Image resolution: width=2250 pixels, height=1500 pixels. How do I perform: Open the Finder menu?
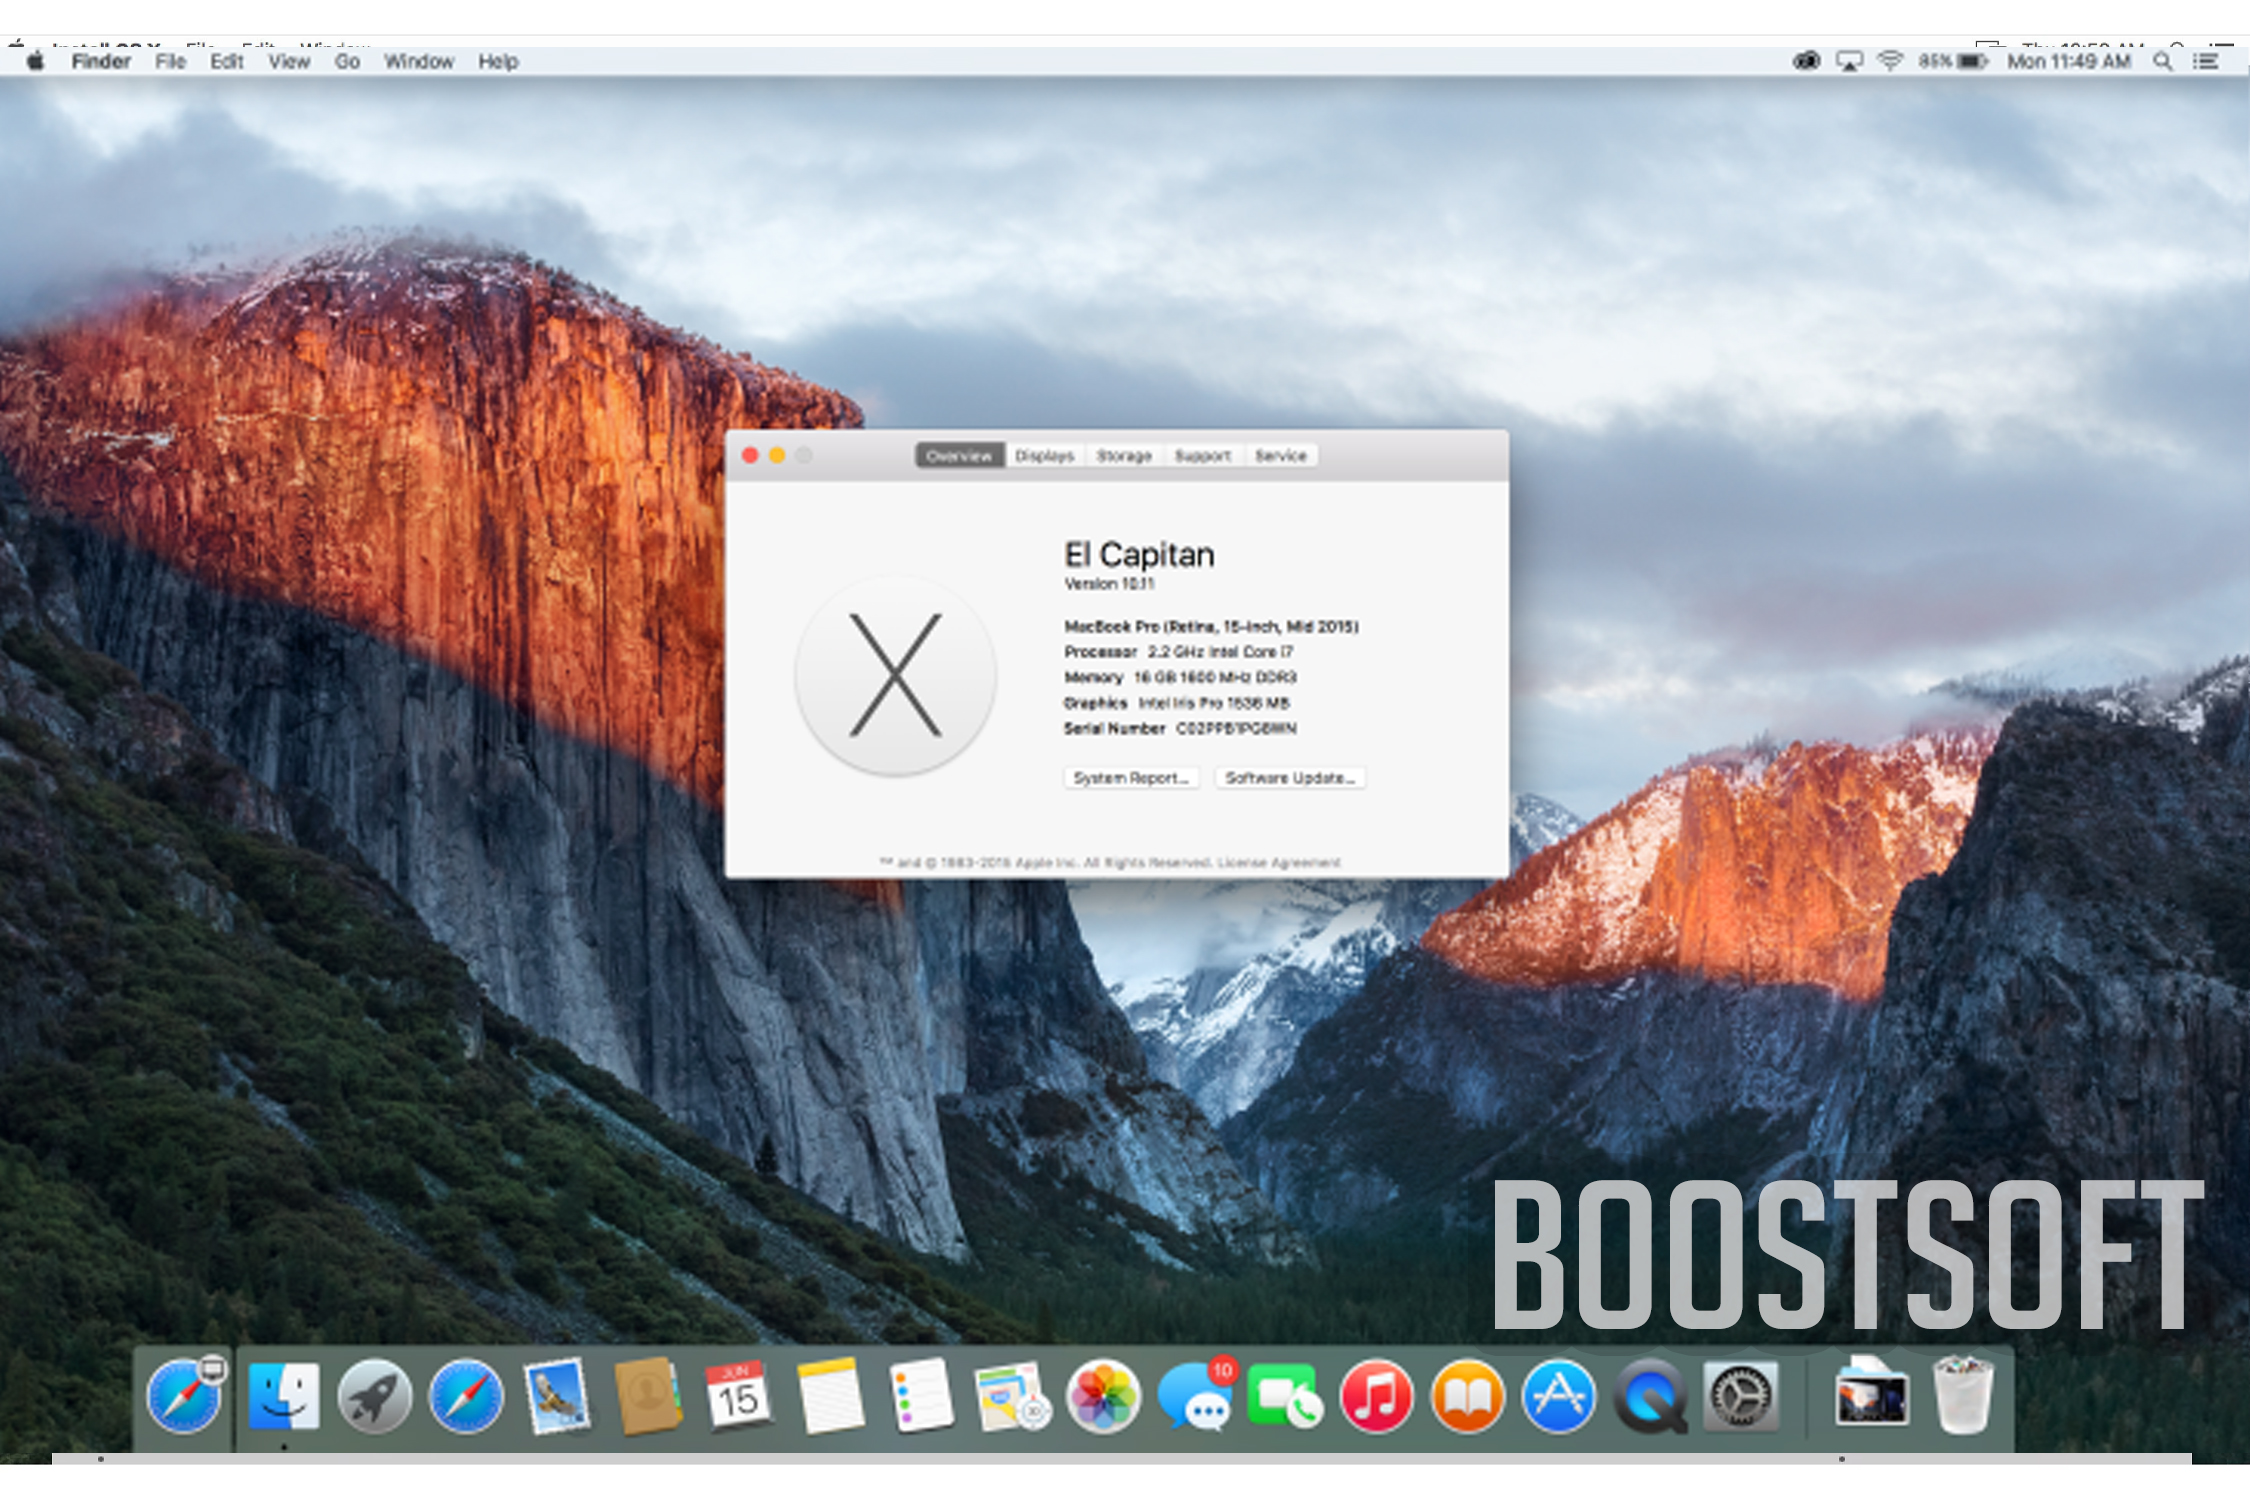(x=101, y=61)
